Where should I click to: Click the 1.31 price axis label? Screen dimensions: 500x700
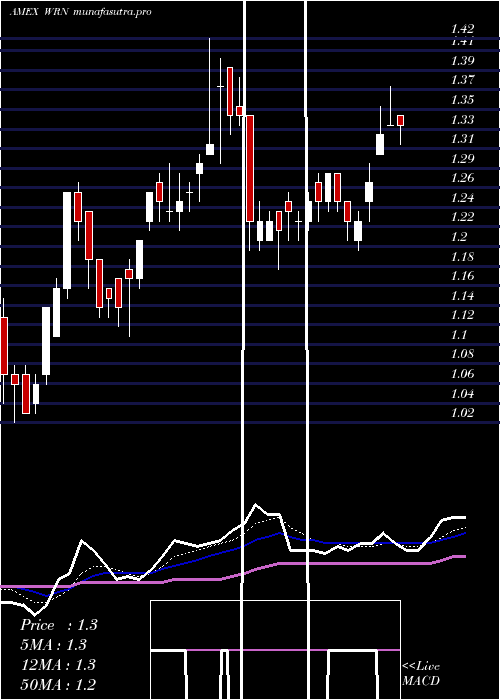click(462, 139)
